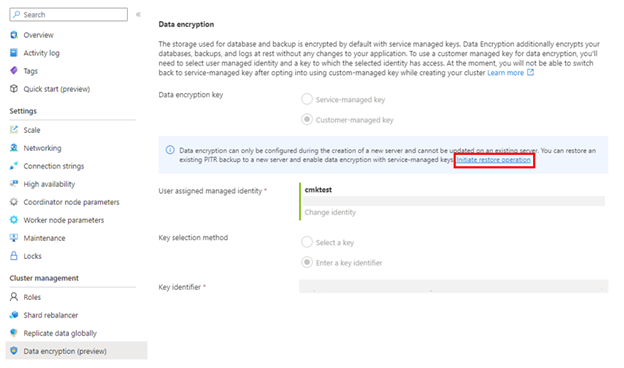Open High availability settings
This screenshot has height=368, width=624.
tap(49, 184)
